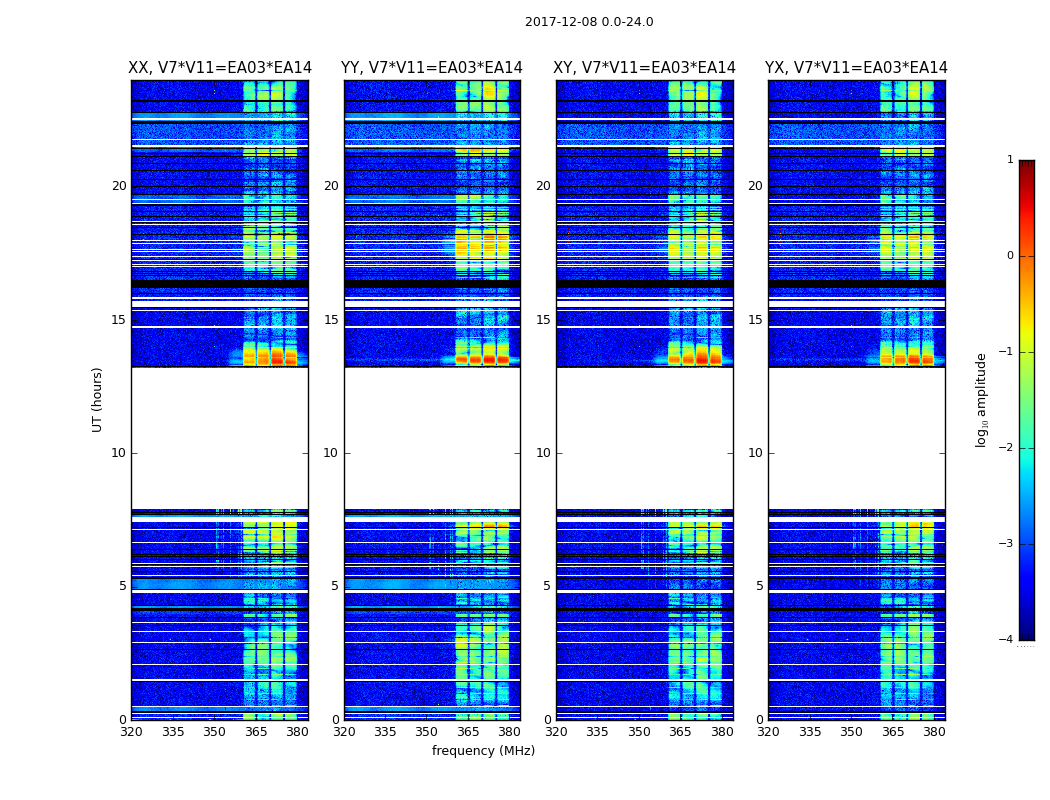
Task: Click the YX, V7*V11=EA03*EA14 panel title
Action: 856,68
